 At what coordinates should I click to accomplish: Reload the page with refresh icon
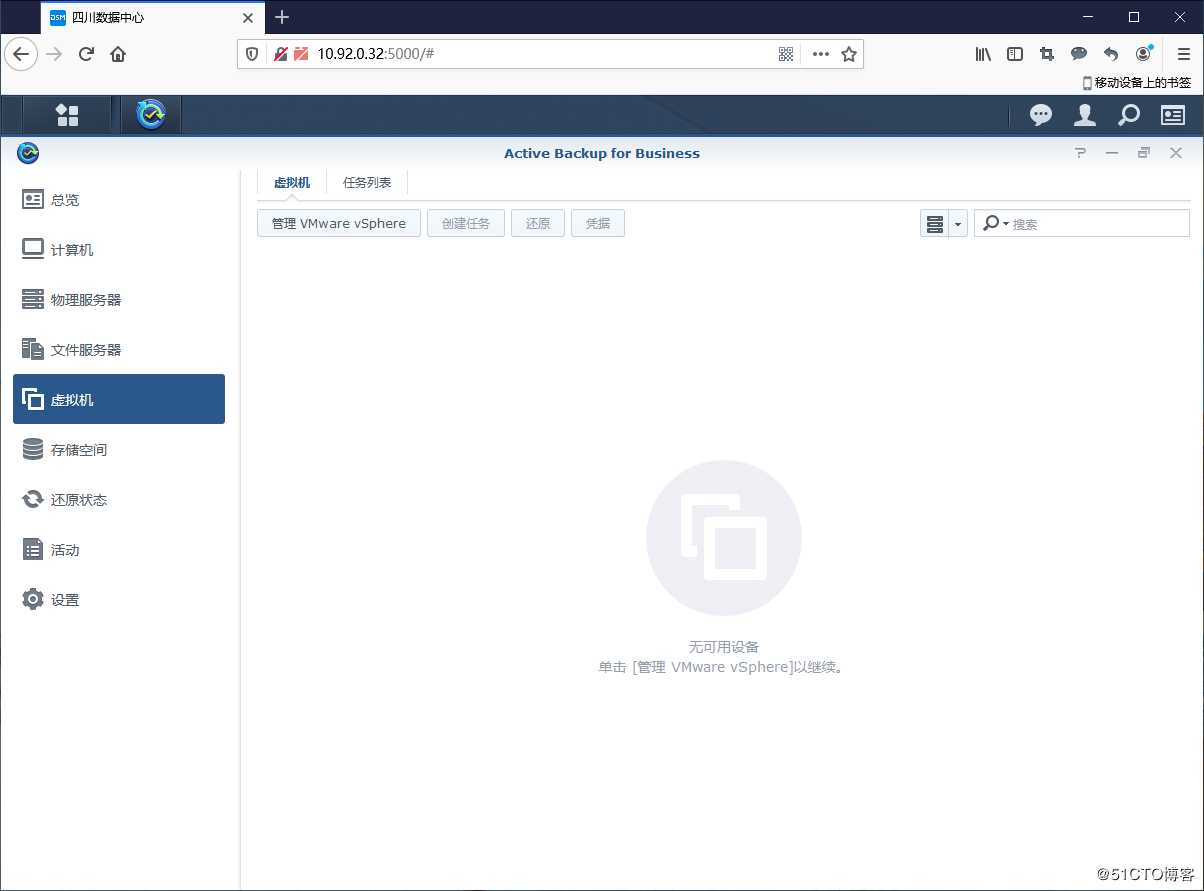pos(86,54)
